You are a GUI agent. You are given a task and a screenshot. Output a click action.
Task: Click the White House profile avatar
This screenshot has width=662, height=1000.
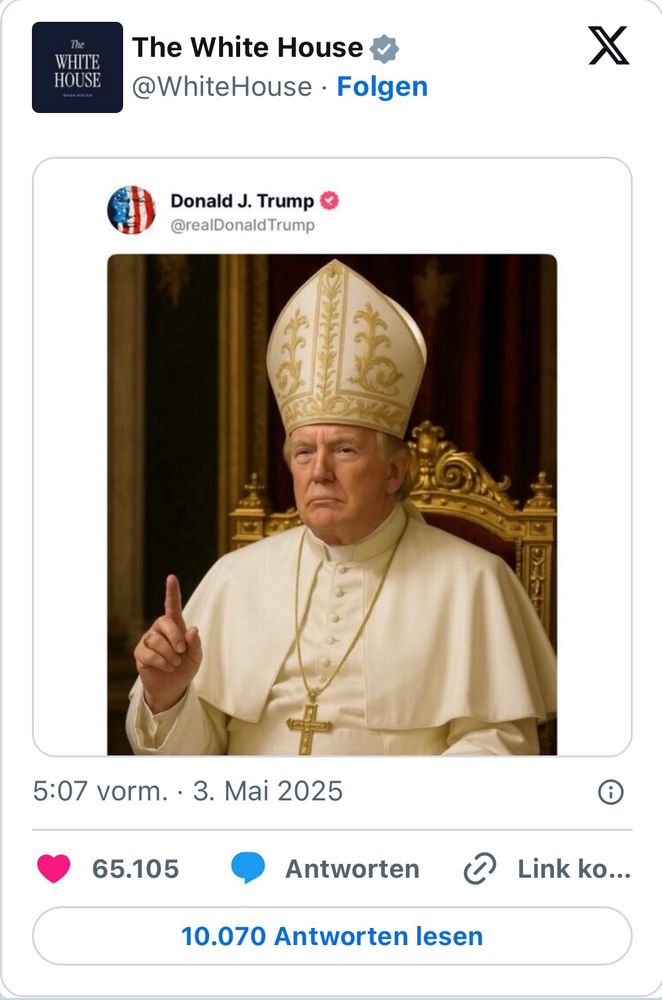click(77, 67)
